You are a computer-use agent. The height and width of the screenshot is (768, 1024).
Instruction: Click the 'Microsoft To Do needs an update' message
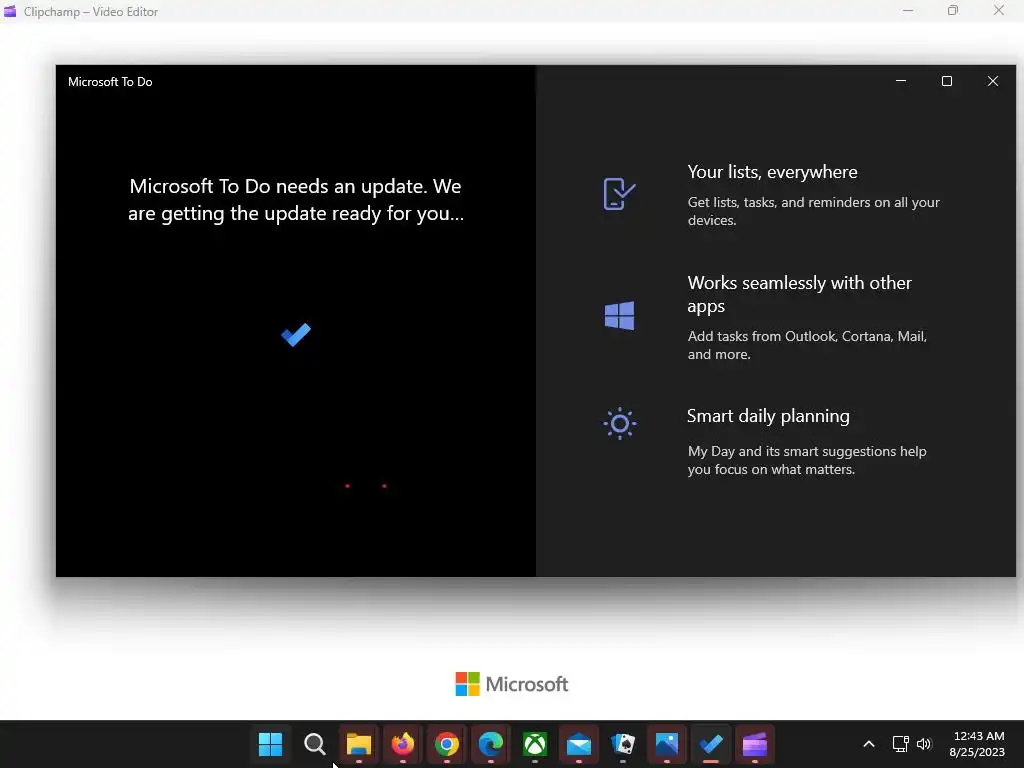296,200
